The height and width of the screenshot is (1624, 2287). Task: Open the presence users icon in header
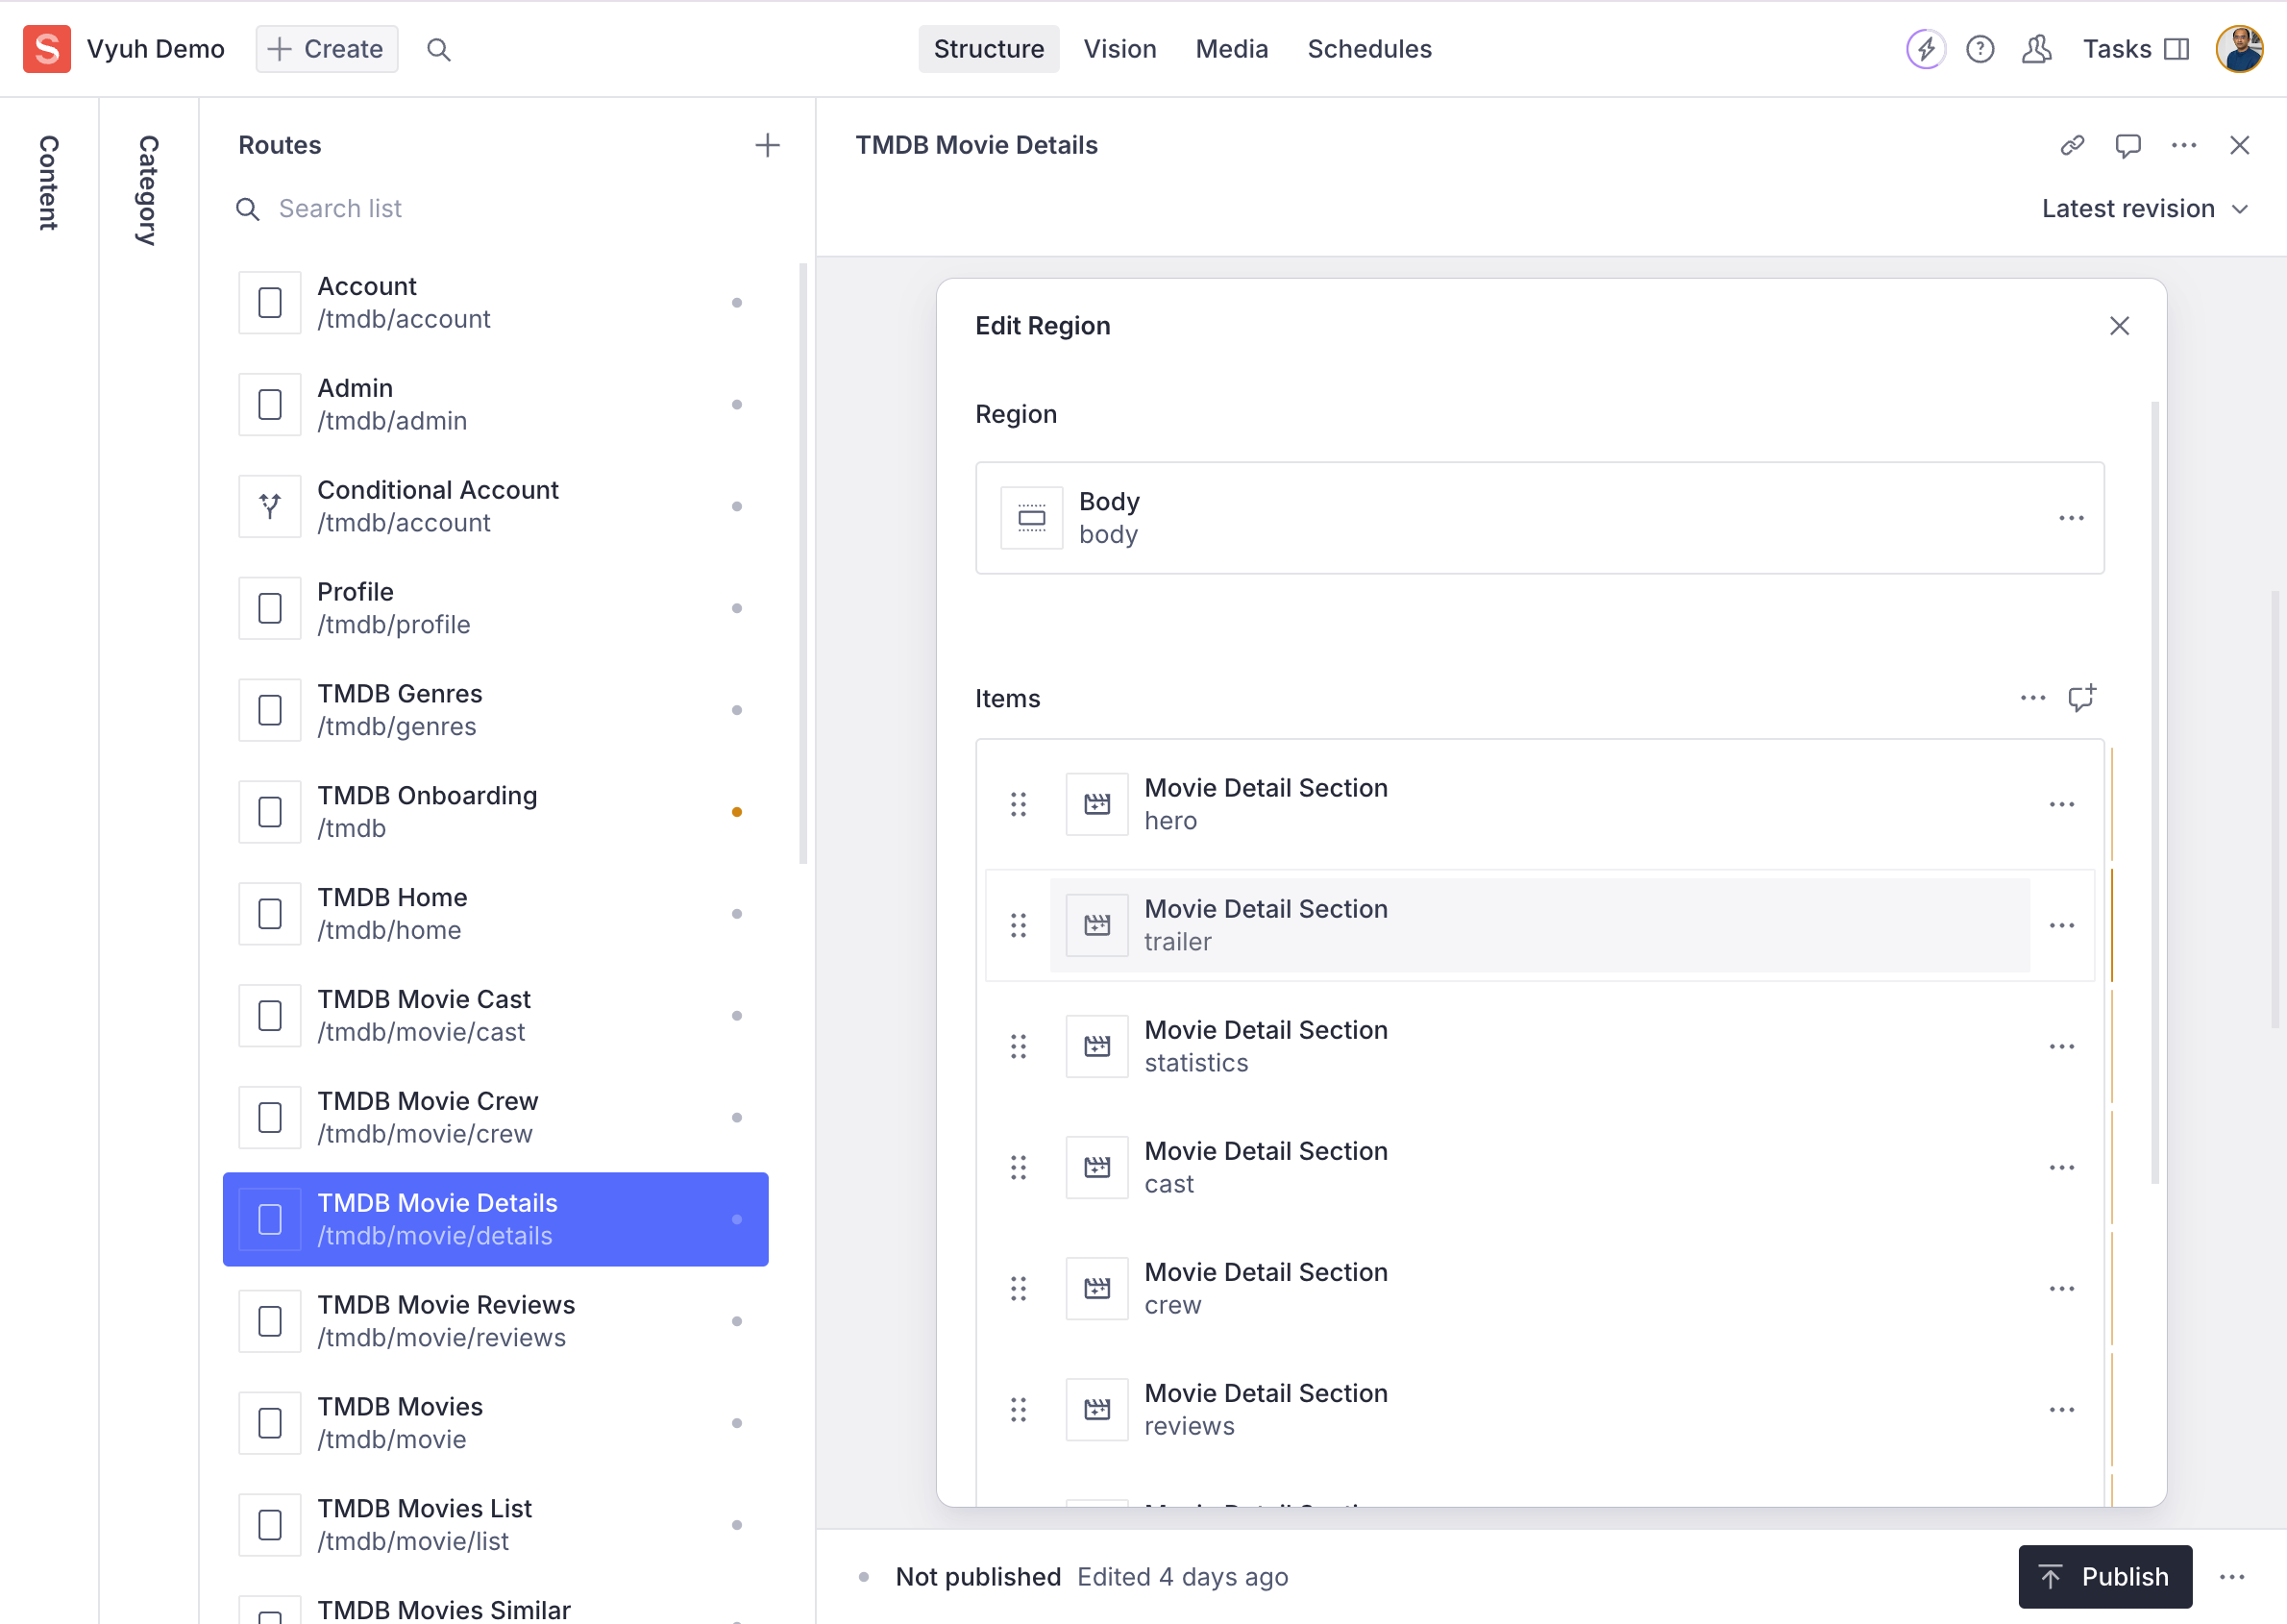tap(2036, 49)
